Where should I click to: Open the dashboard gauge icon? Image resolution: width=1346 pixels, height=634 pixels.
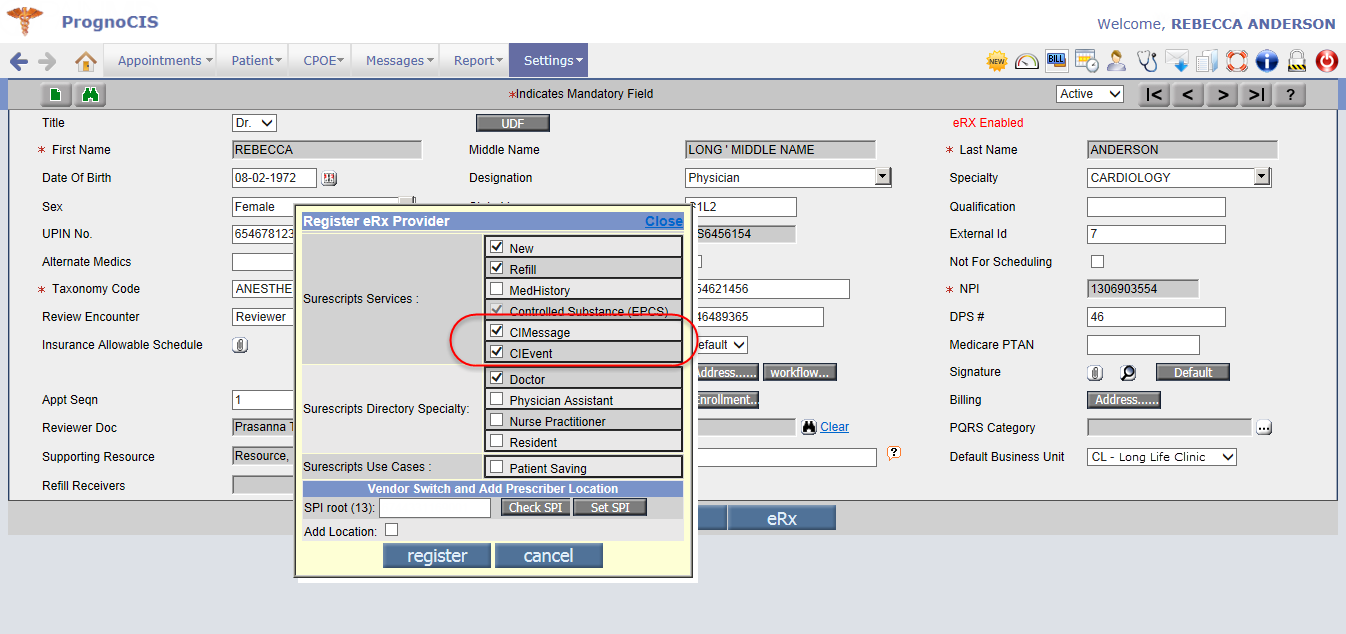(x=1027, y=61)
